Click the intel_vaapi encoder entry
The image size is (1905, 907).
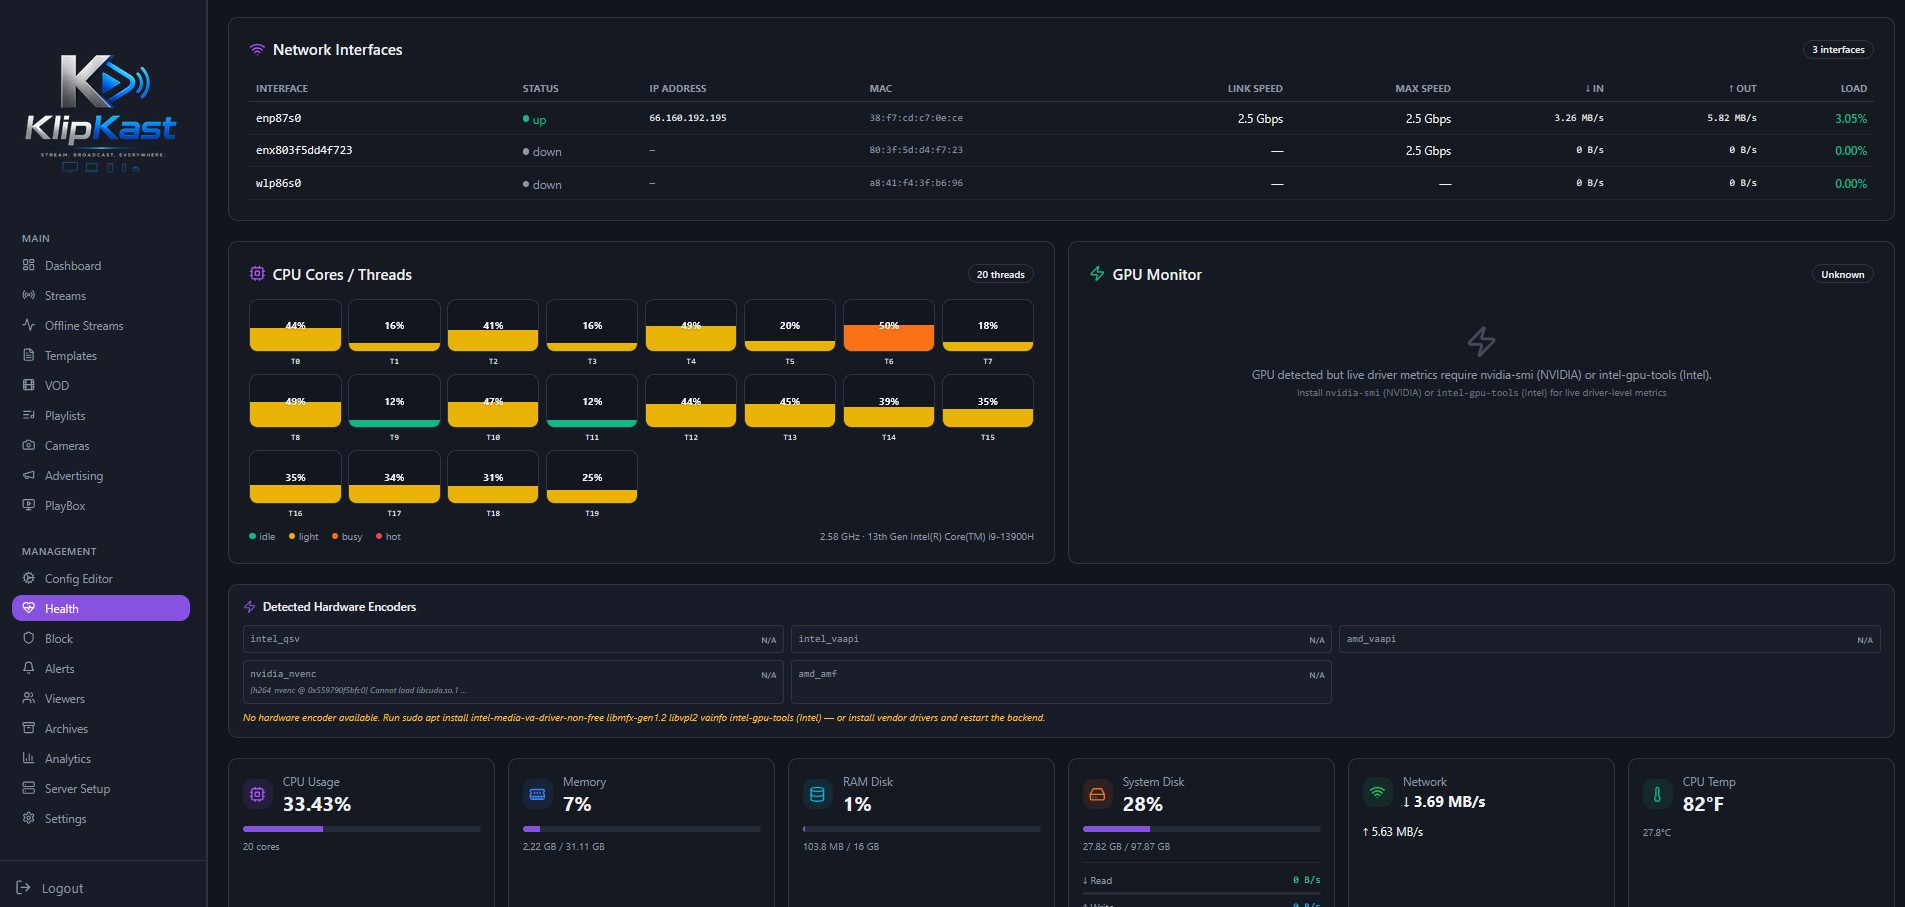point(1061,639)
